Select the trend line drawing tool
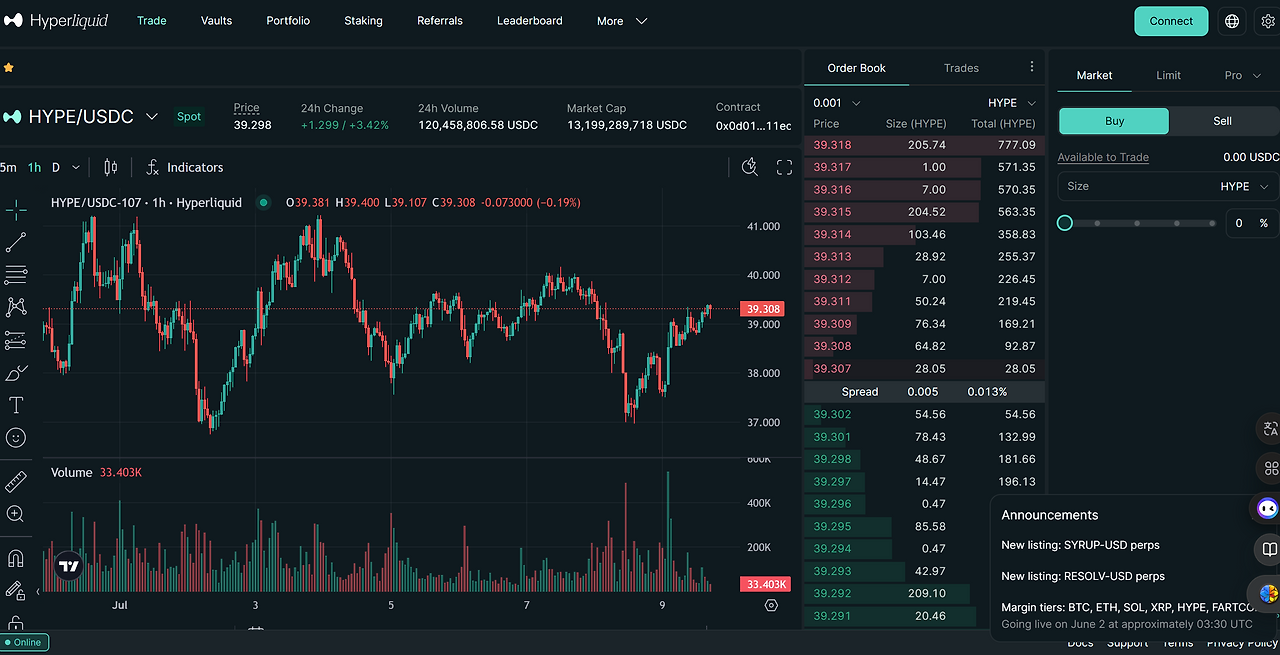This screenshot has width=1280, height=655. [16, 242]
